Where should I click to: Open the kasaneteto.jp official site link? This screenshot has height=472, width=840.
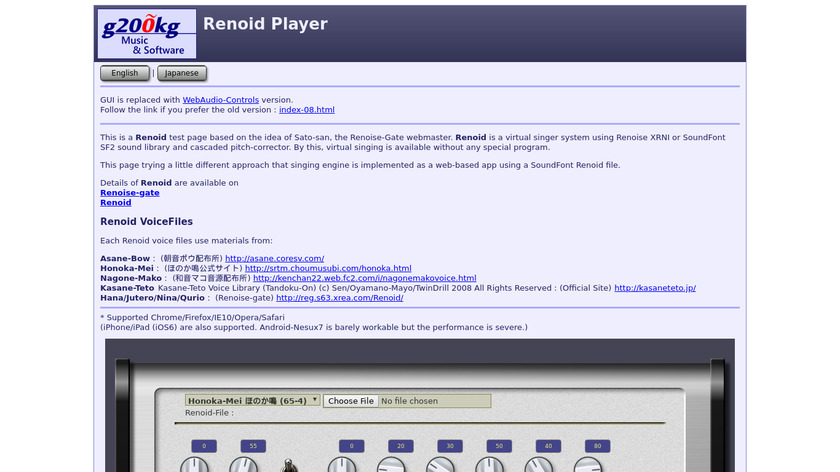click(655, 288)
